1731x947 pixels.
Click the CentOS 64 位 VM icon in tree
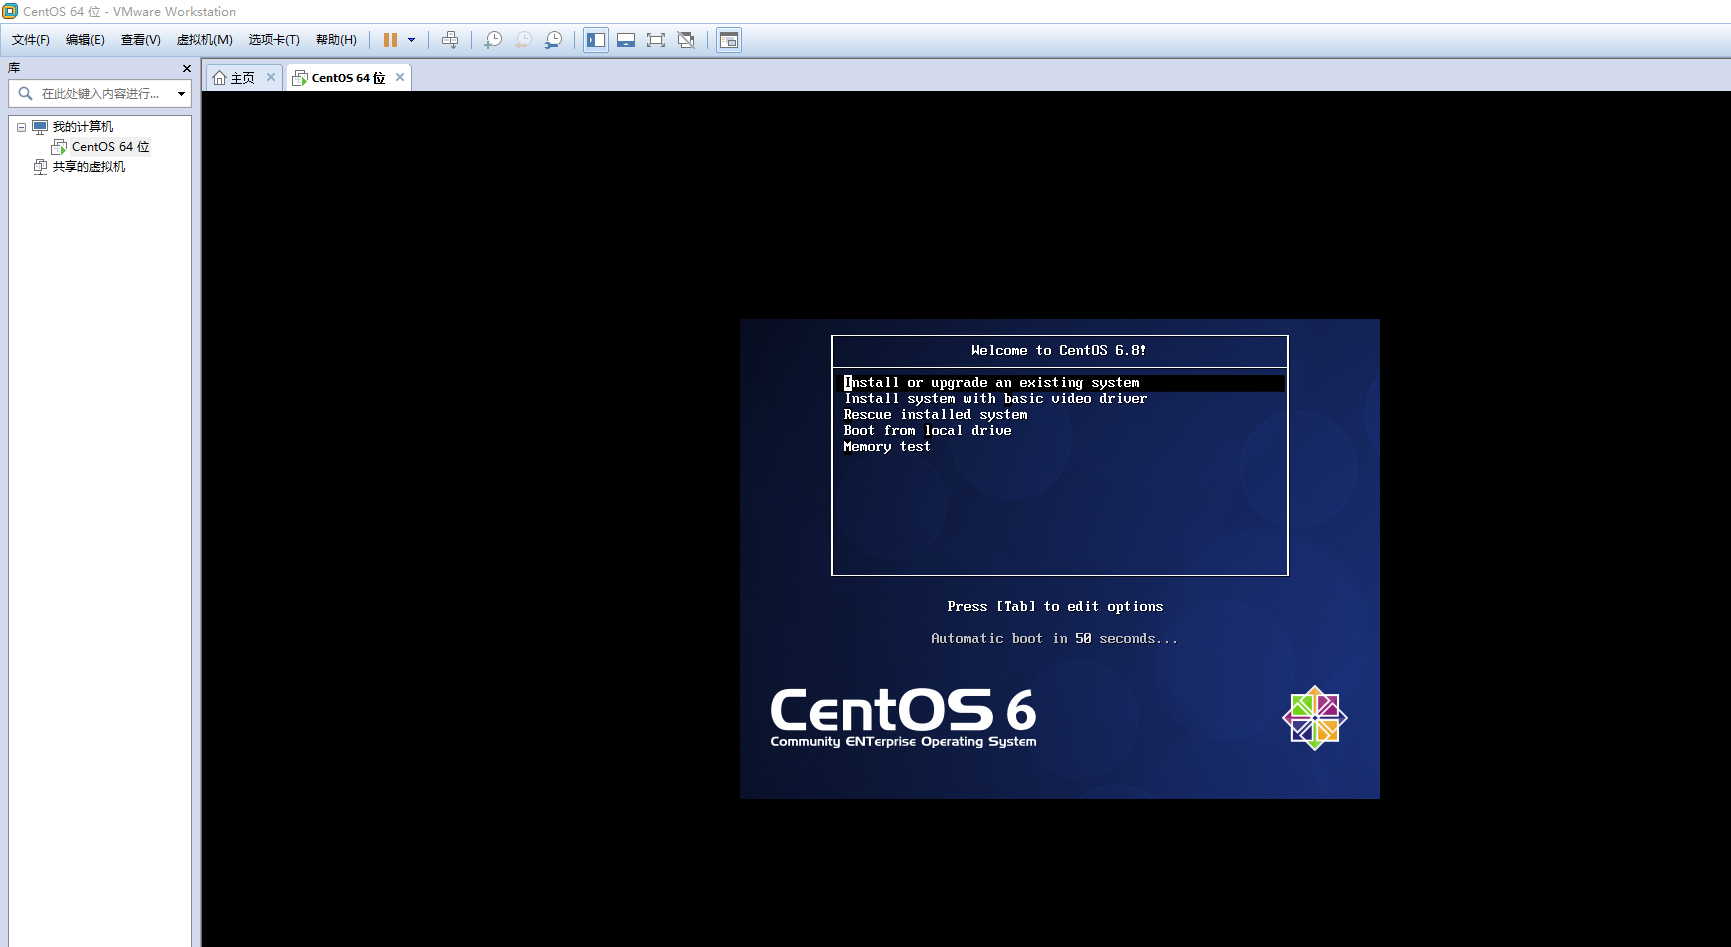[59, 147]
